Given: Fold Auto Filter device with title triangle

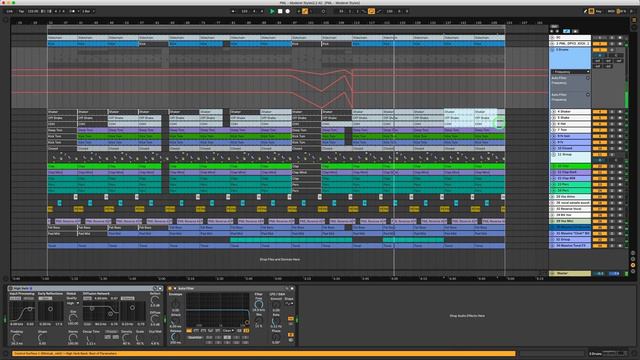Looking at the screenshot, I should [x=175, y=288].
